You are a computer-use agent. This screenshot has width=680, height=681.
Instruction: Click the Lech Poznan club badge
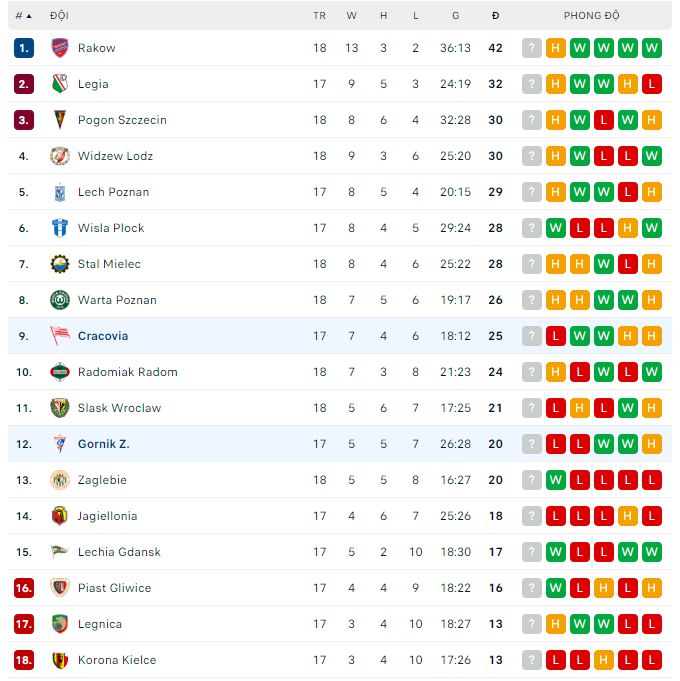(59, 192)
